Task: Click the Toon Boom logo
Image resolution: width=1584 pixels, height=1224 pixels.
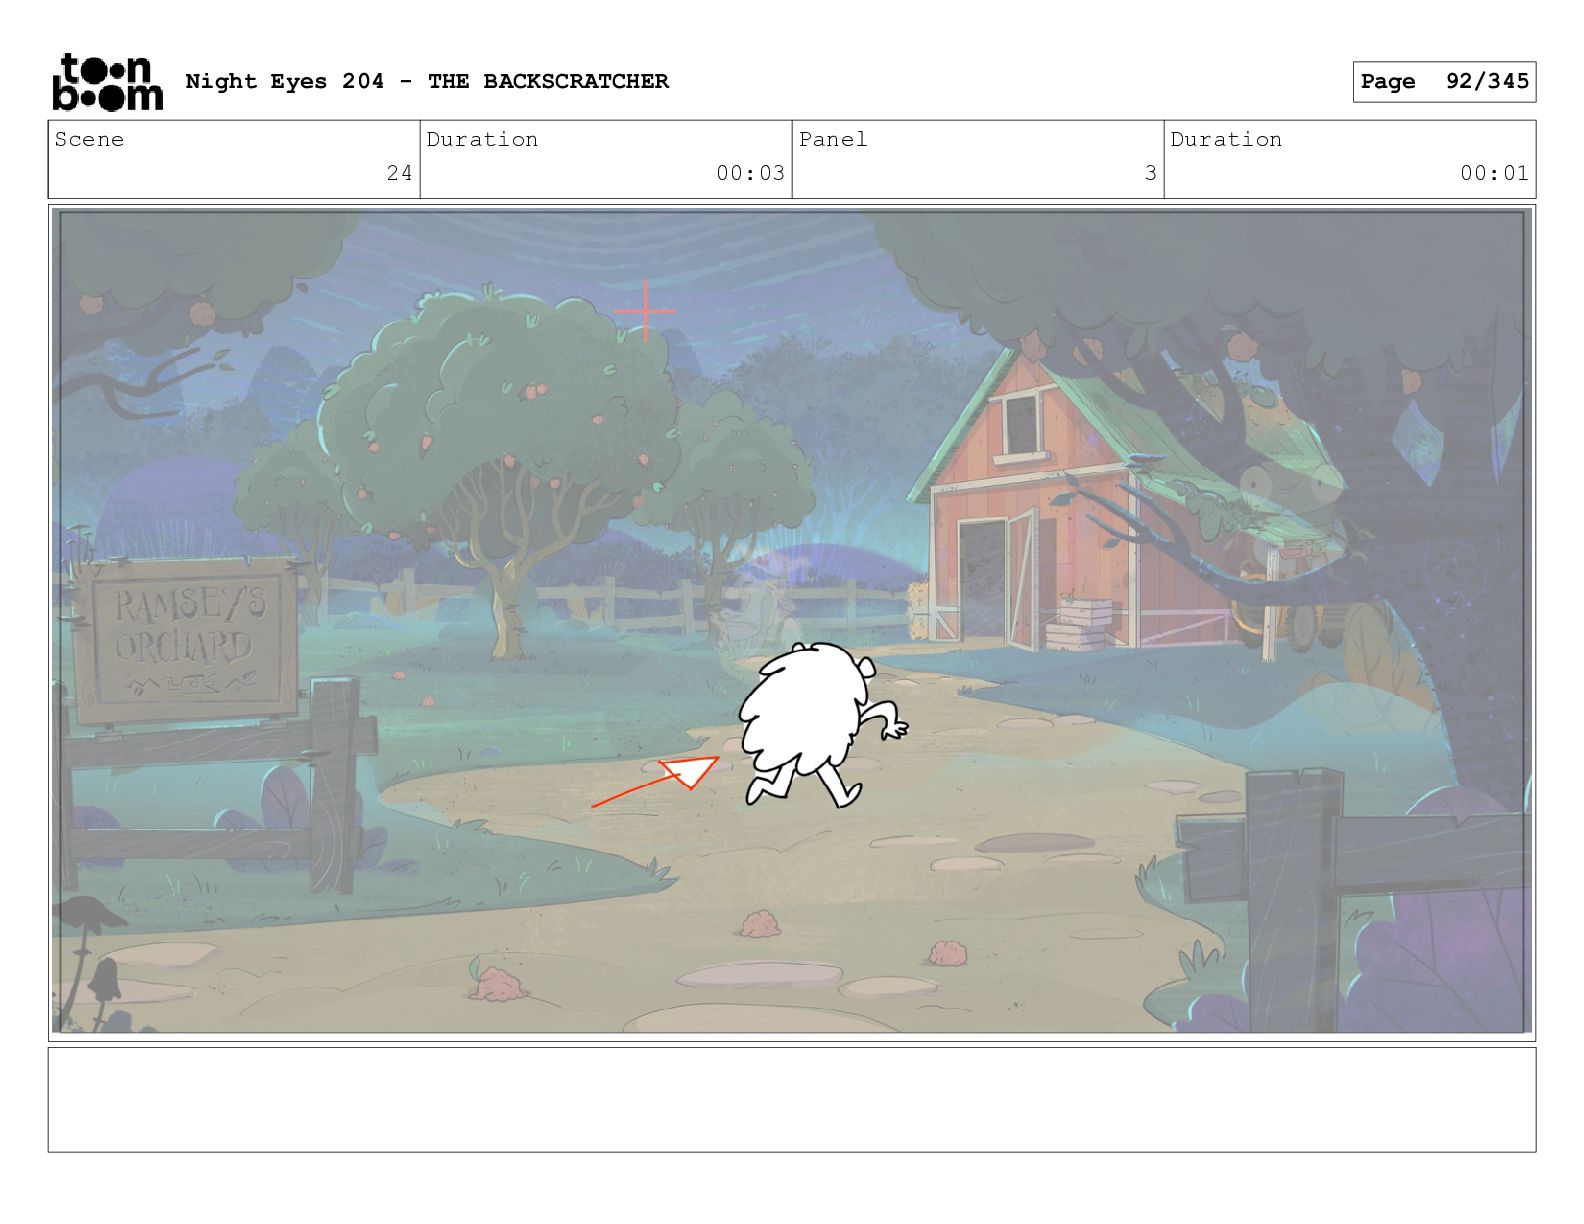Action: (x=107, y=82)
